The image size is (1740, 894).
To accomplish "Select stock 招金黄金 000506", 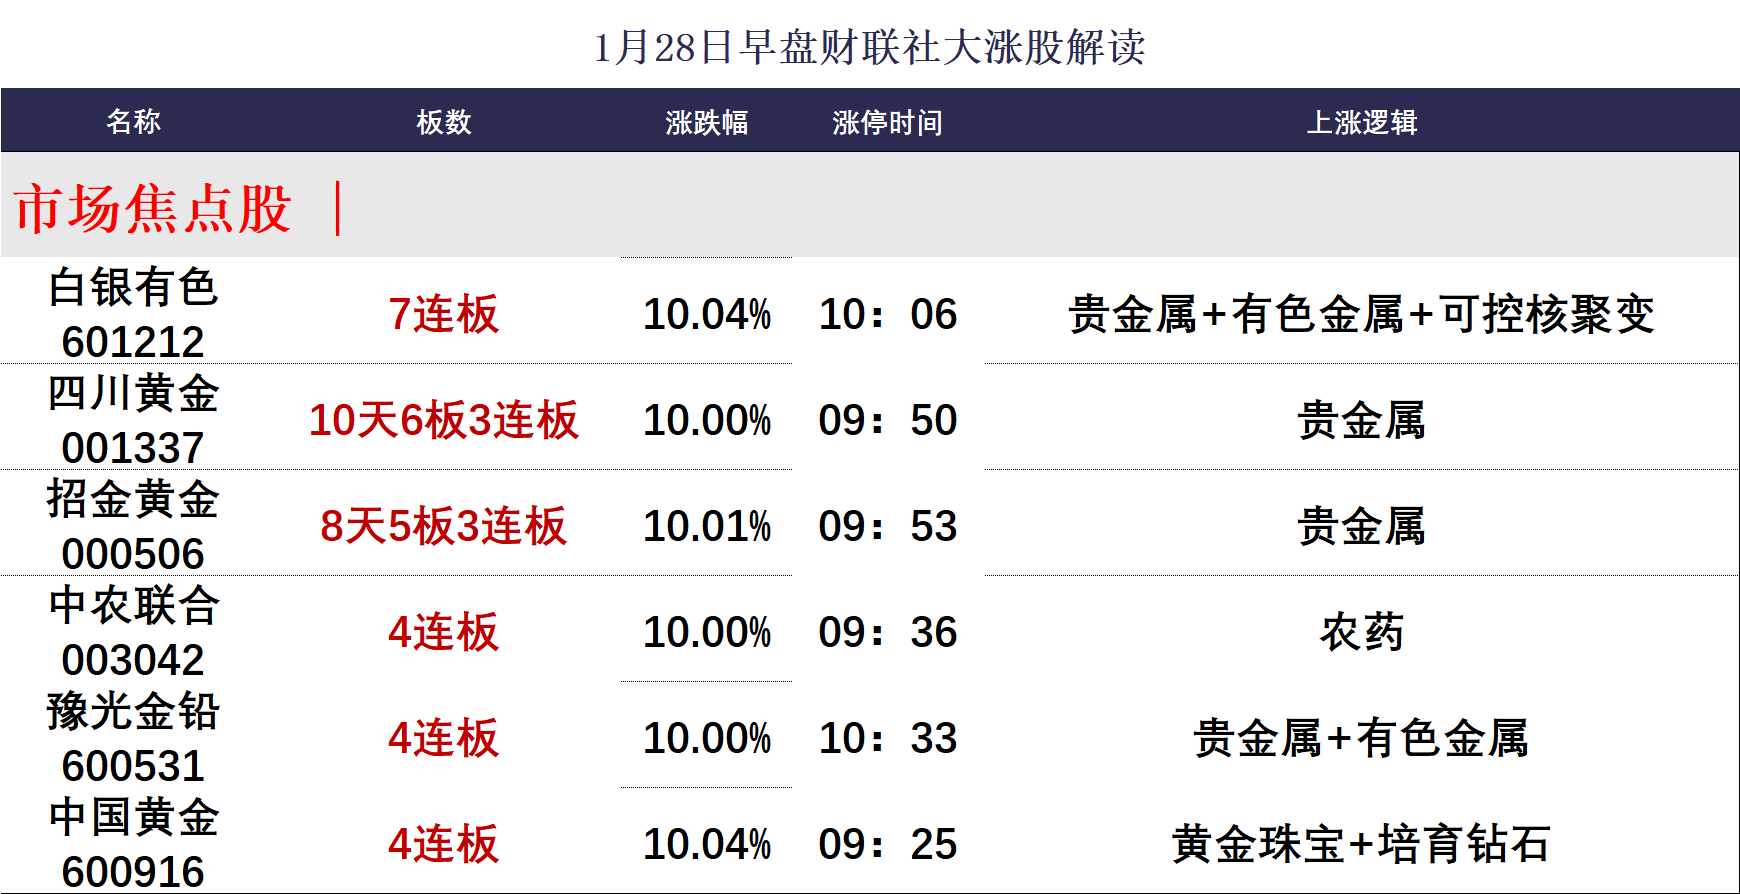I will (x=133, y=526).
